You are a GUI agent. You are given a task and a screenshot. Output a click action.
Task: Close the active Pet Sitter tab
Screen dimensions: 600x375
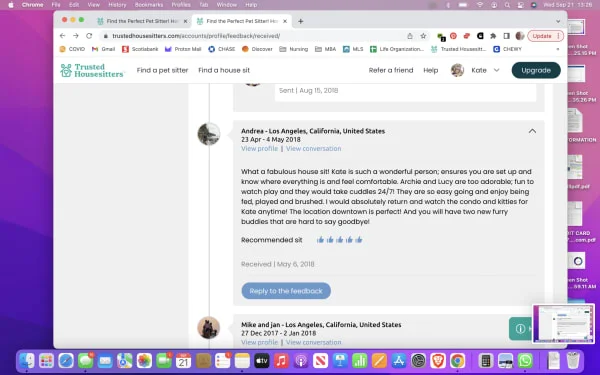click(285, 21)
